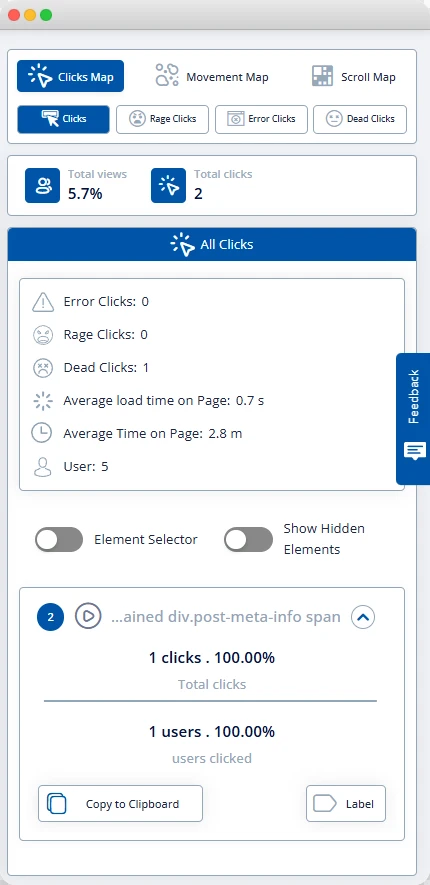Click the Movement Map bubbles icon
The height and width of the screenshot is (885, 430).
tap(167, 75)
